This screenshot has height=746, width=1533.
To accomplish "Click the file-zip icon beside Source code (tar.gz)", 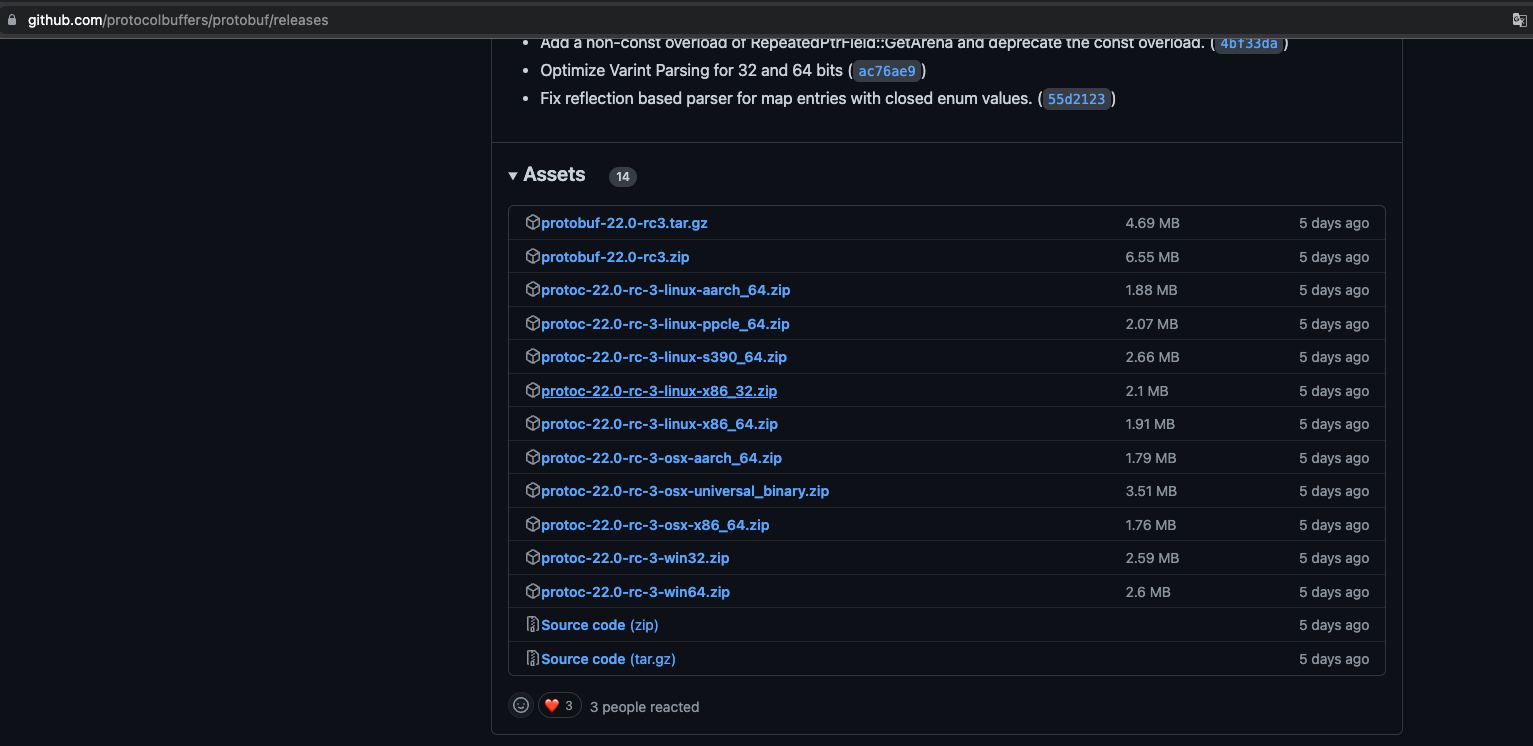I will [x=532, y=659].
